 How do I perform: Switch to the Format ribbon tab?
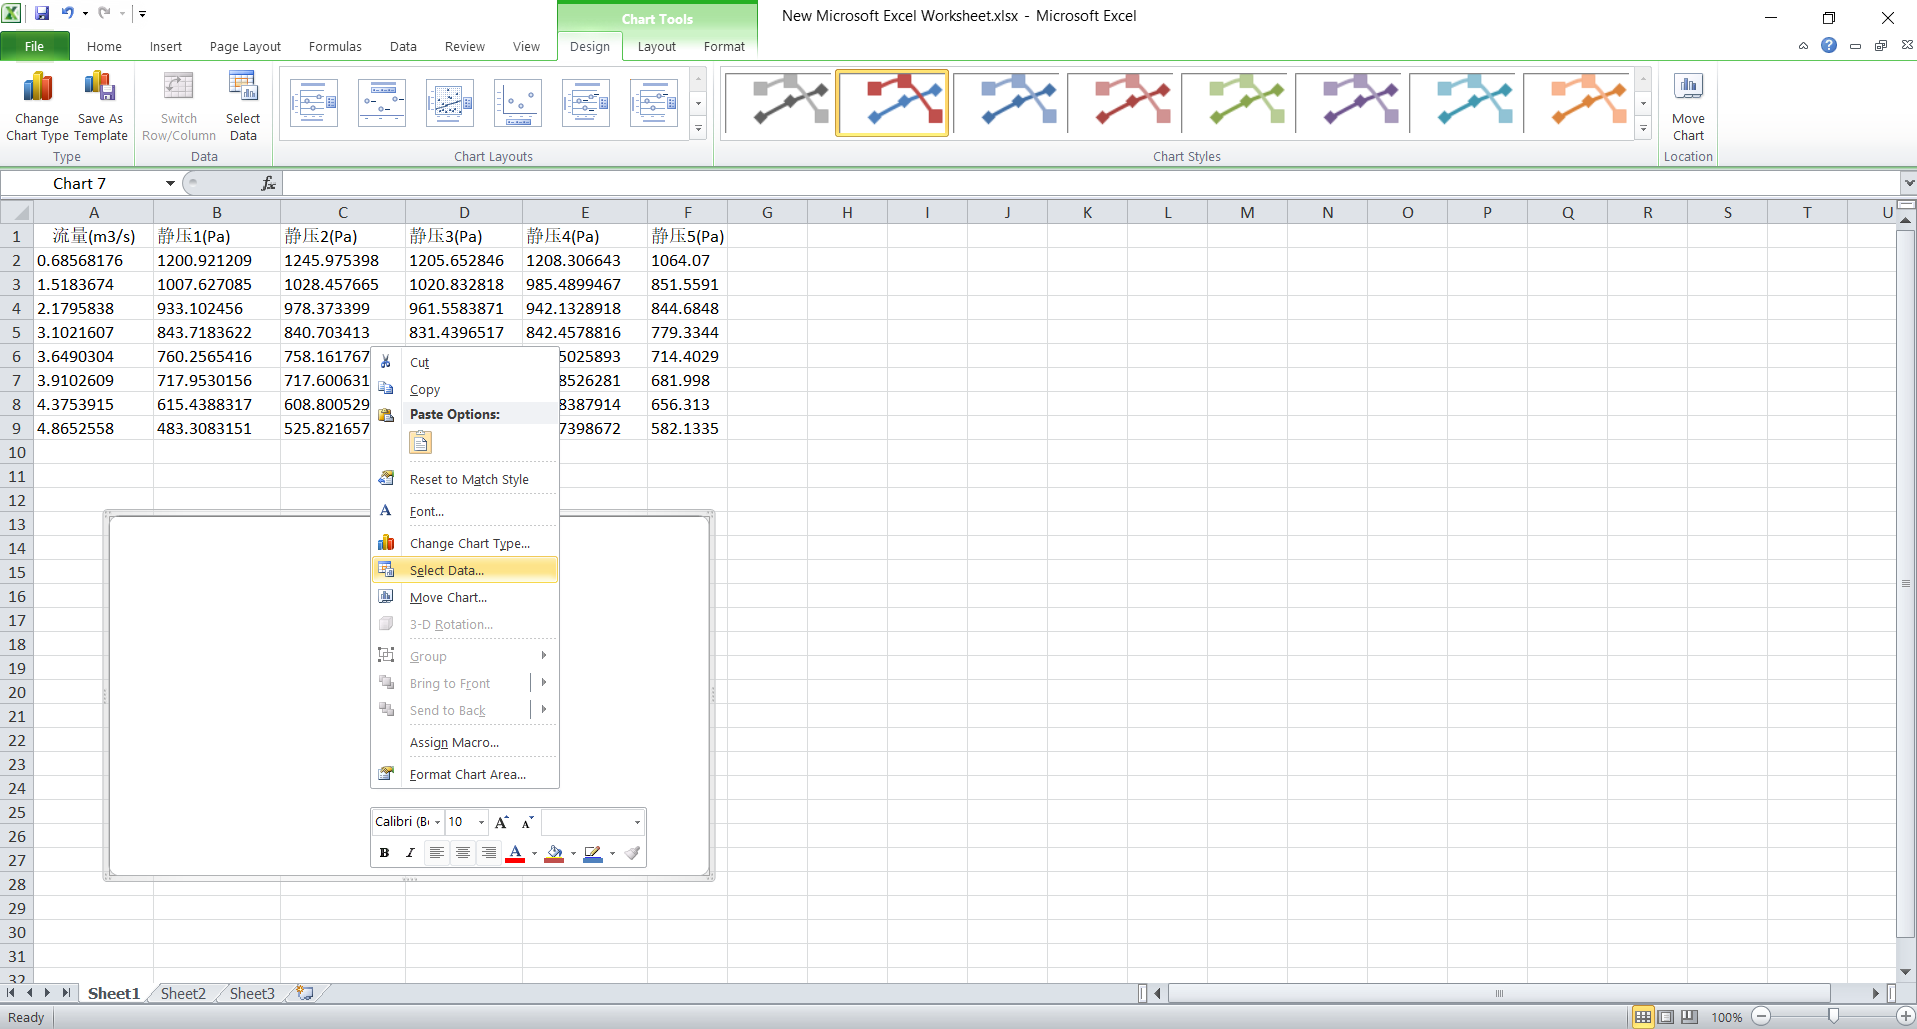coord(723,46)
